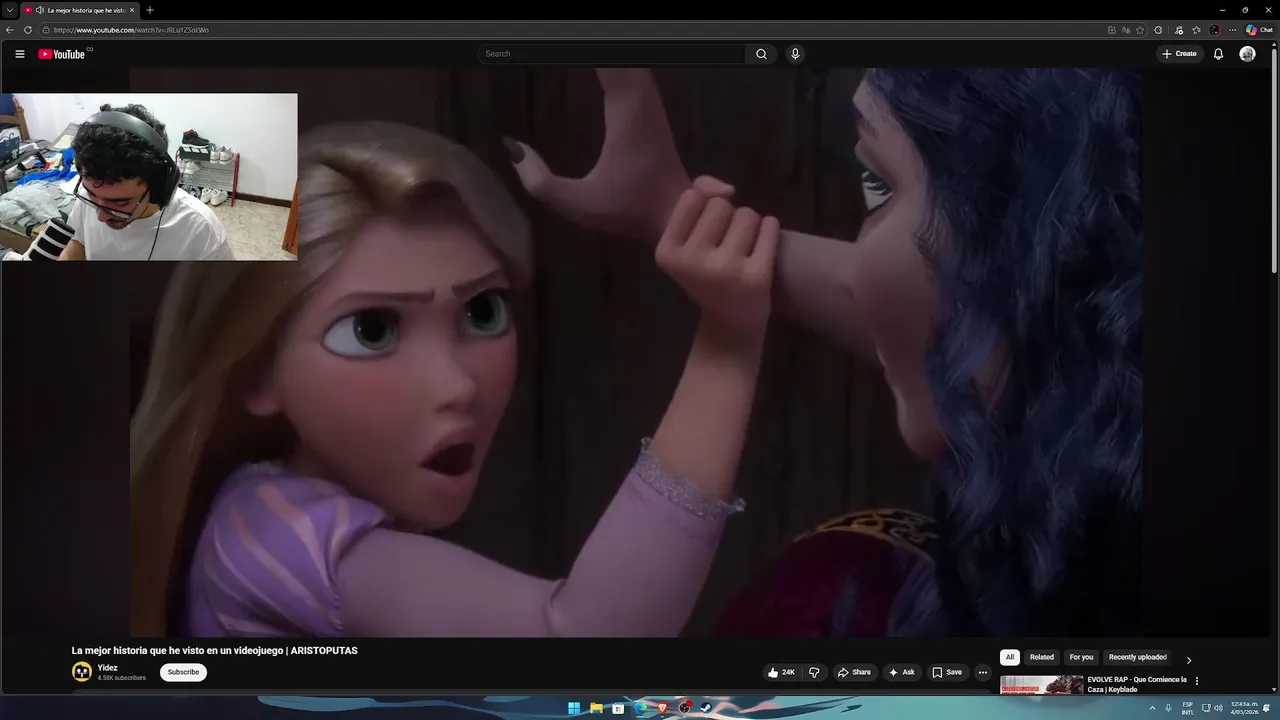Open the Yidez channel avatar
This screenshot has width=1280, height=720.
(x=82, y=672)
